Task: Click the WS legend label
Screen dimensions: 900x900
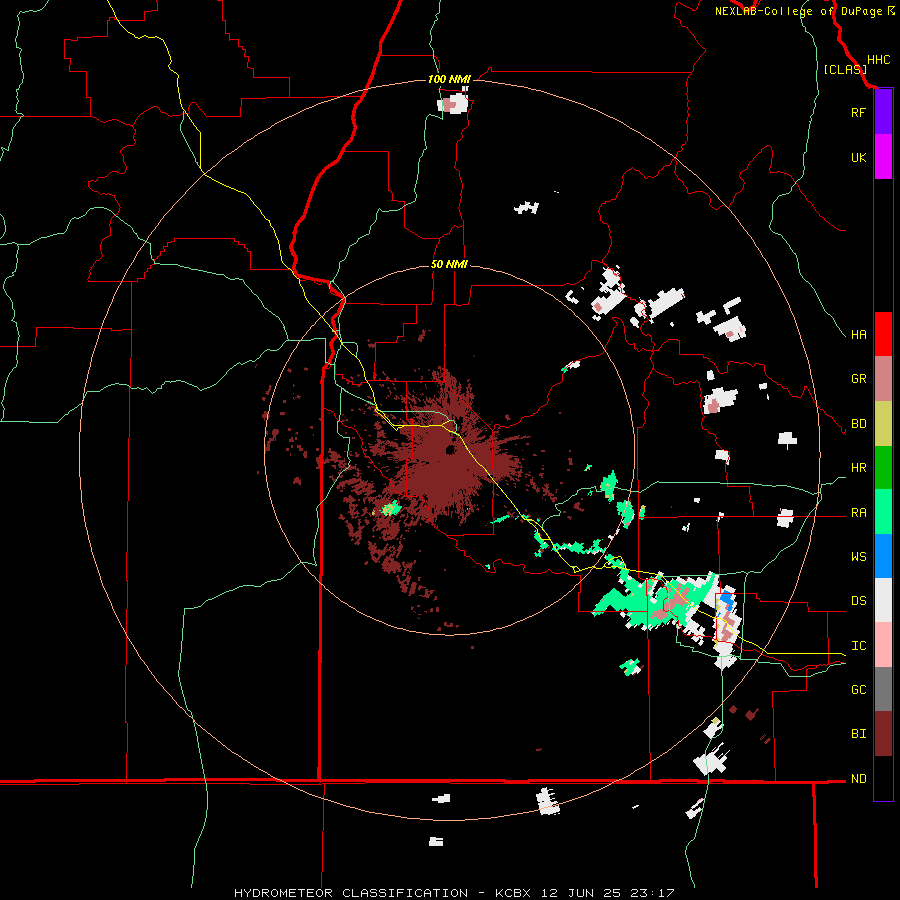Action: pyautogui.click(x=859, y=557)
